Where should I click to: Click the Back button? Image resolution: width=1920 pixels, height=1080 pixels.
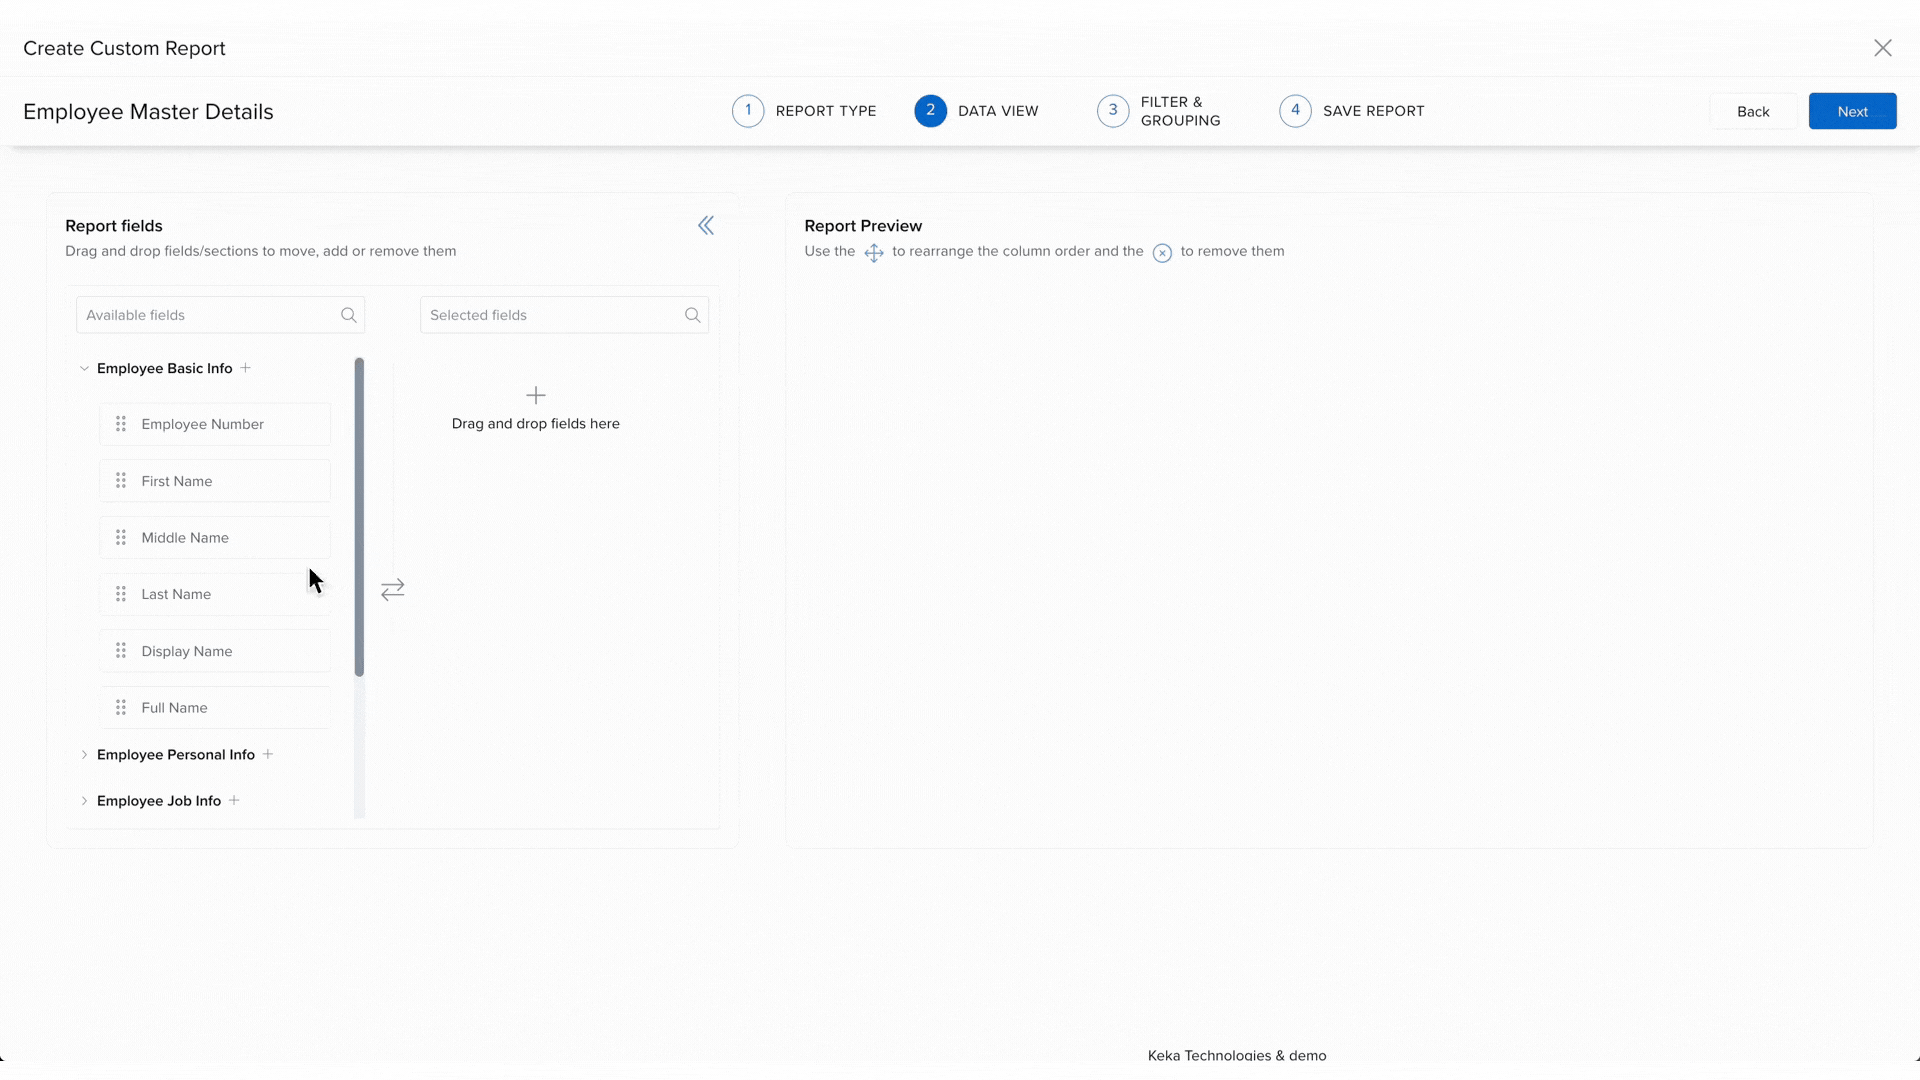[x=1752, y=112]
